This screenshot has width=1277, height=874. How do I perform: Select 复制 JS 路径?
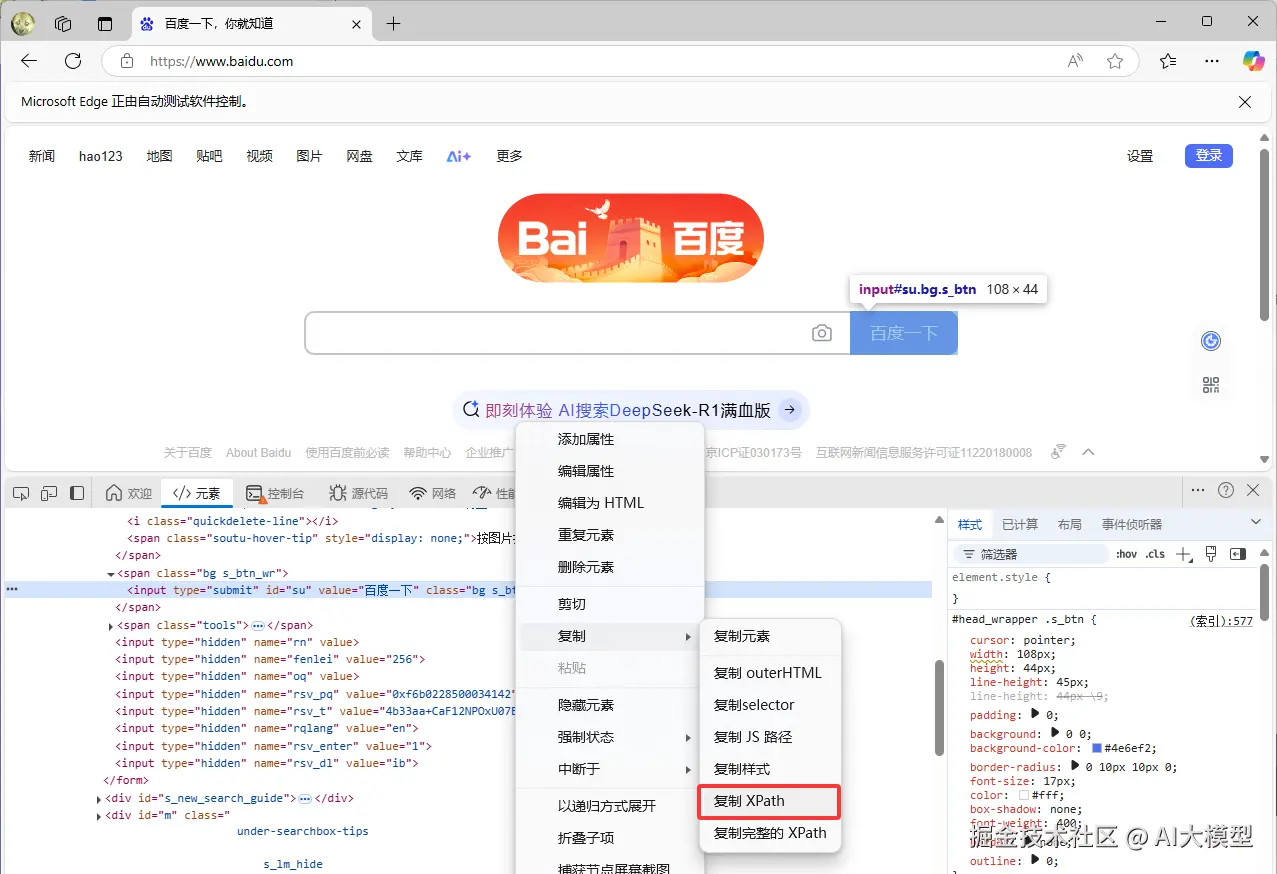click(770, 737)
